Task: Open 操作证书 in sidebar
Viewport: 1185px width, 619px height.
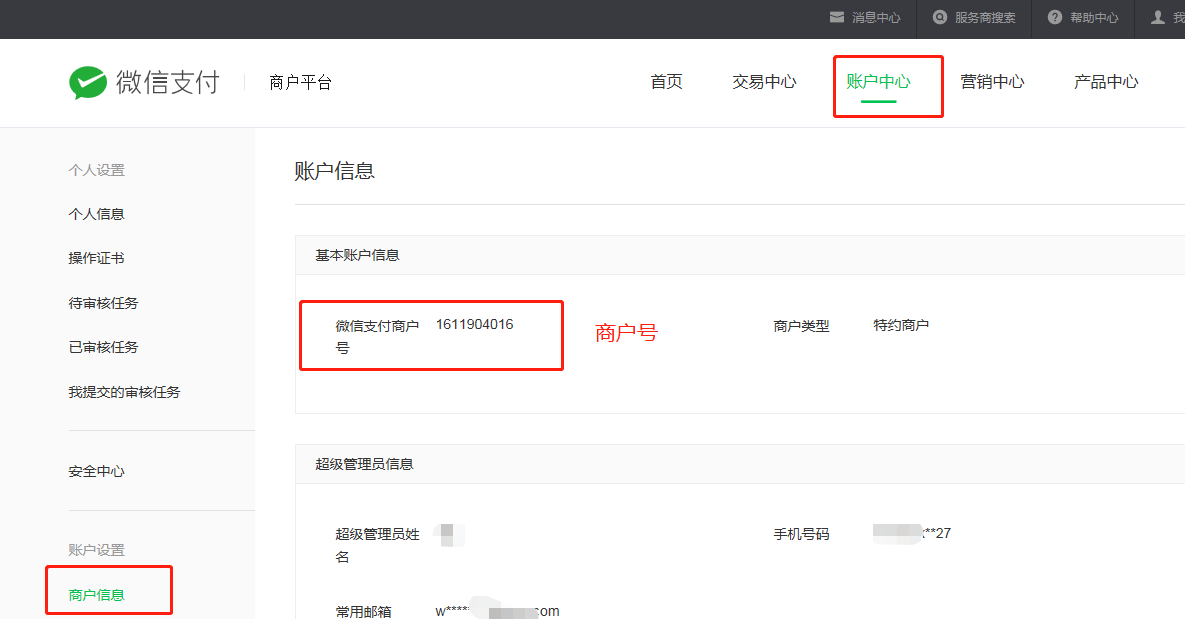Action: tap(96, 258)
